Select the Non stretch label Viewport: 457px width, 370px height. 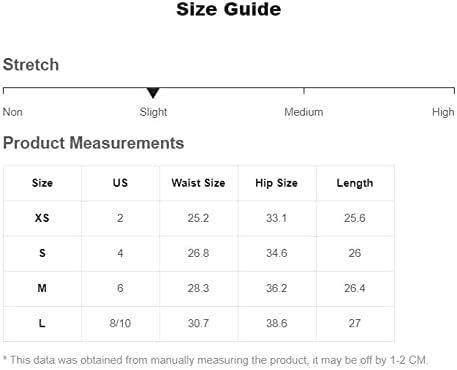13,112
